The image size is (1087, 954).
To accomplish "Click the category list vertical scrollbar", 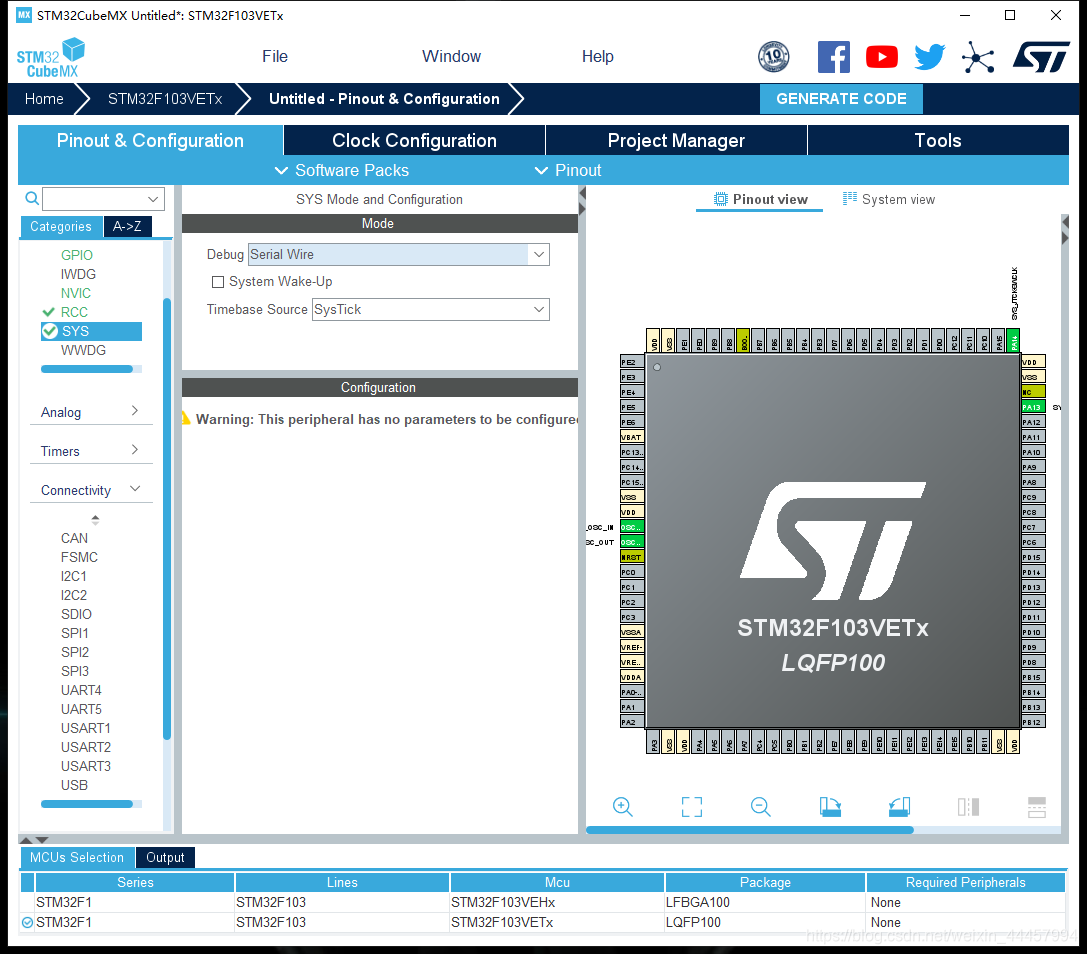I will click(x=167, y=519).
